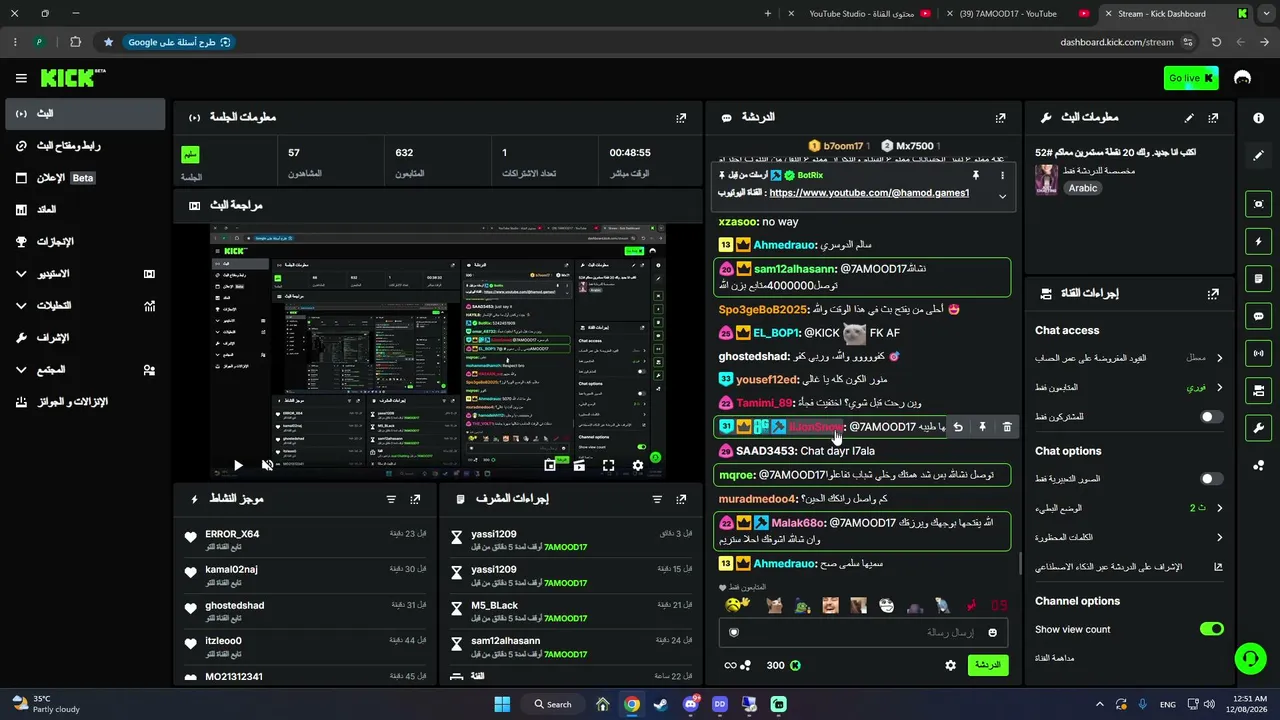Pop out the chat panel
The width and height of the screenshot is (1280, 720).
[x=1000, y=117]
